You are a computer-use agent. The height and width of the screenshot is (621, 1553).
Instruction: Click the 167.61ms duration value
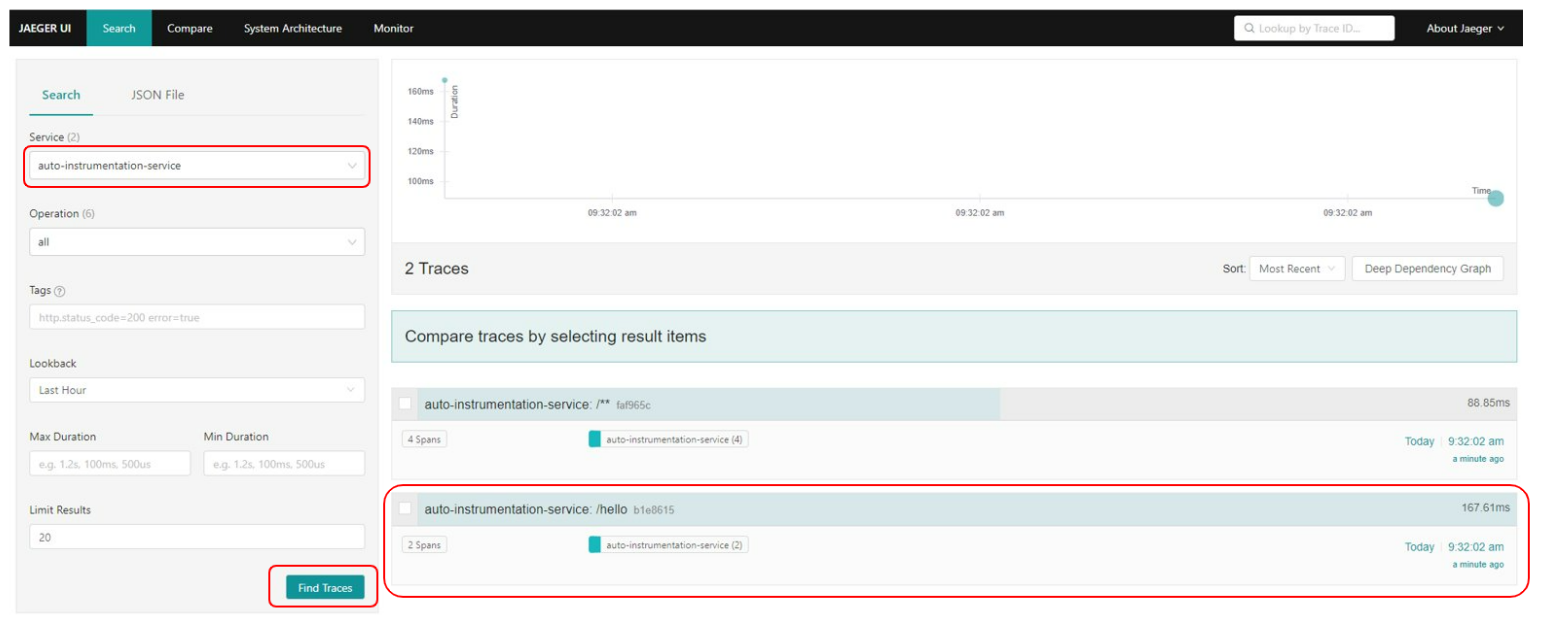point(1485,508)
